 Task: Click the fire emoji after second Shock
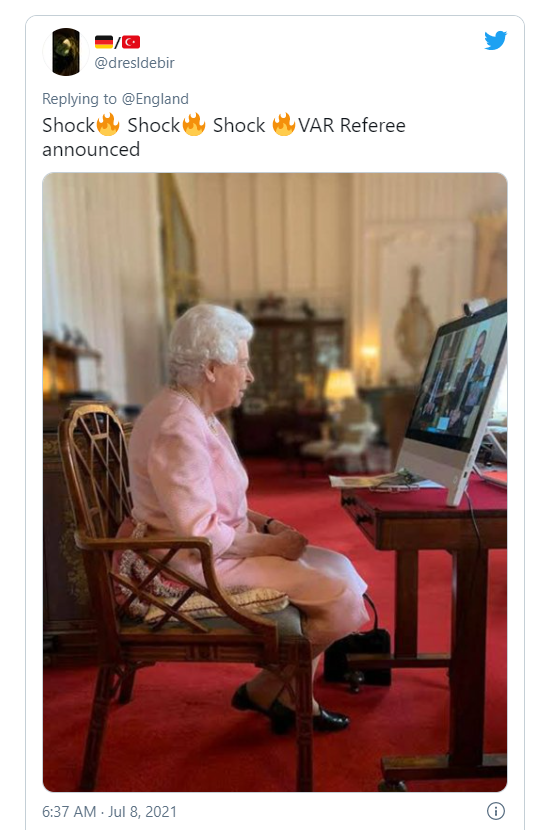coord(194,125)
